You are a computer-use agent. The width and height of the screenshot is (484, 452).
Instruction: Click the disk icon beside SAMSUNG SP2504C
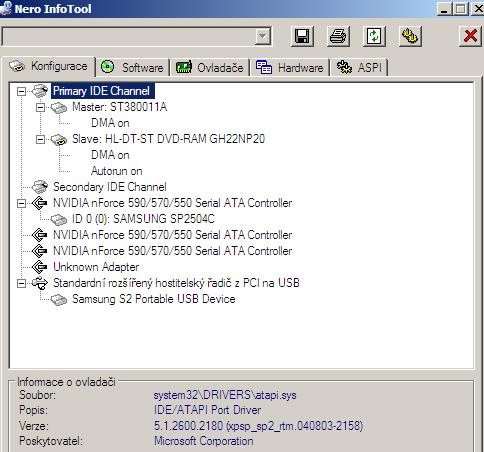click(59, 219)
